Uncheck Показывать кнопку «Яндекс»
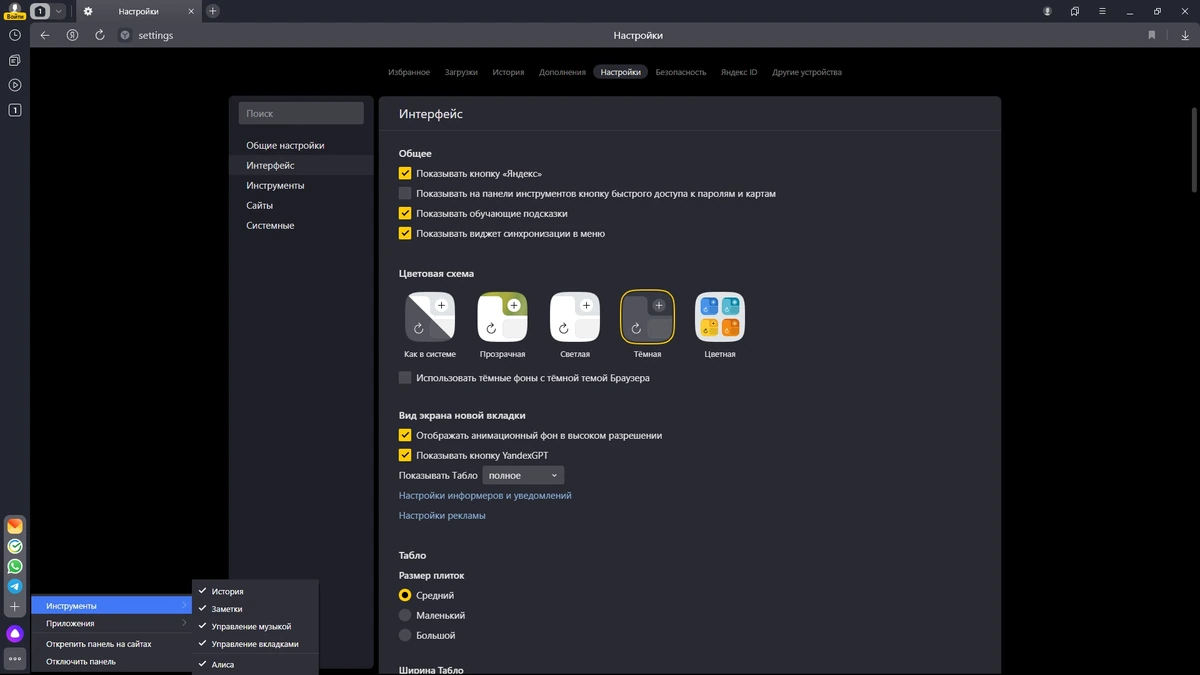 (x=405, y=173)
